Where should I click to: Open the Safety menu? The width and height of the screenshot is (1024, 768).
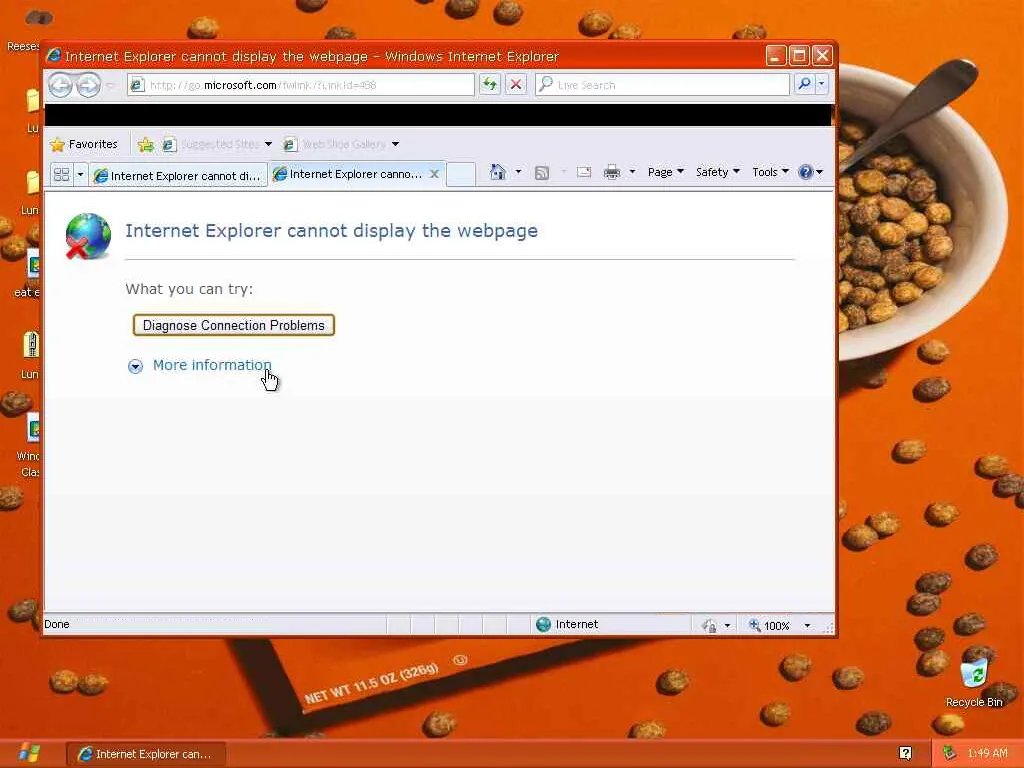(x=717, y=172)
